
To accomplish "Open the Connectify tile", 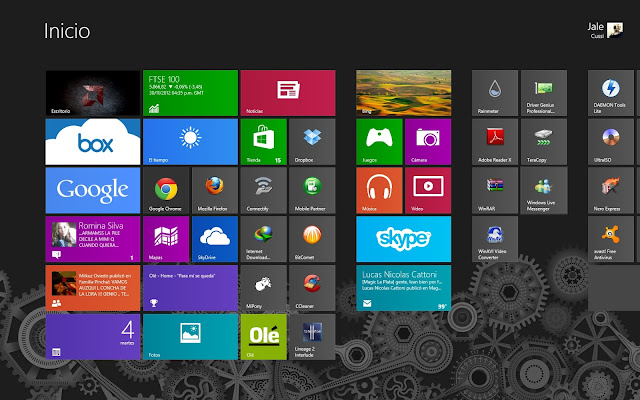I will (x=264, y=191).
